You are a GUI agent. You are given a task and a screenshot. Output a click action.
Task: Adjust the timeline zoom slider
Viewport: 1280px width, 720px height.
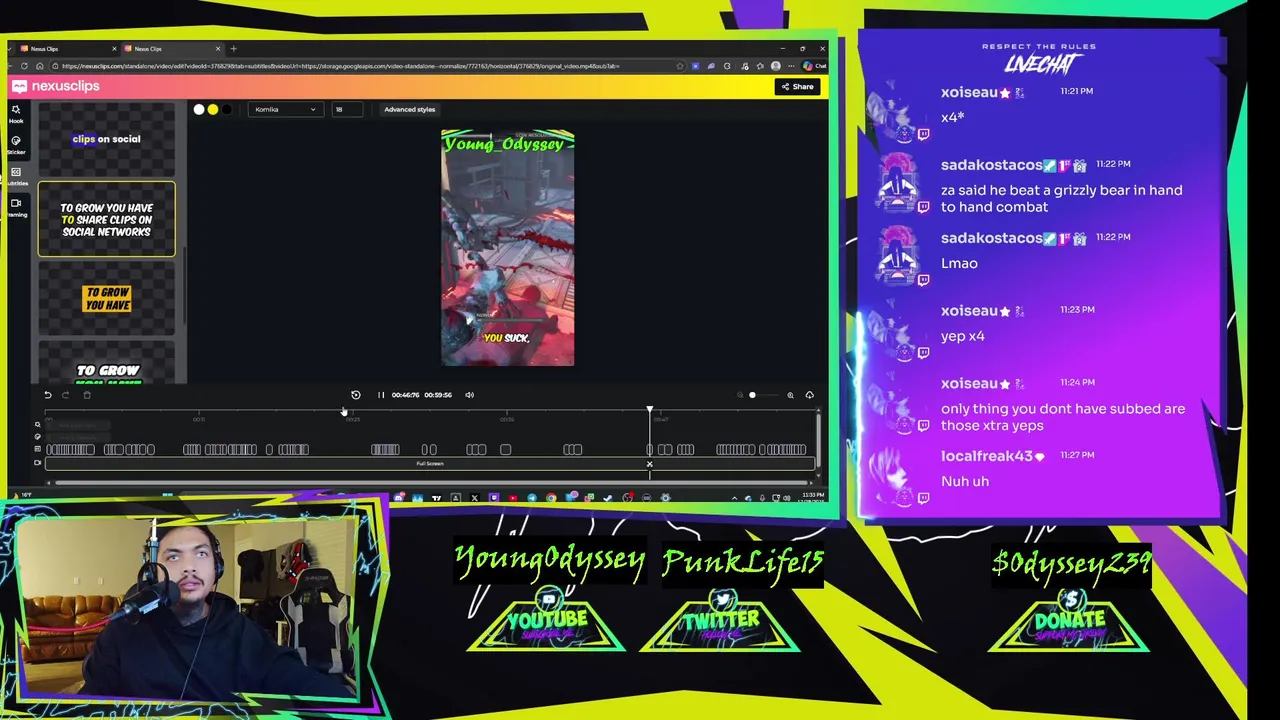pos(765,395)
